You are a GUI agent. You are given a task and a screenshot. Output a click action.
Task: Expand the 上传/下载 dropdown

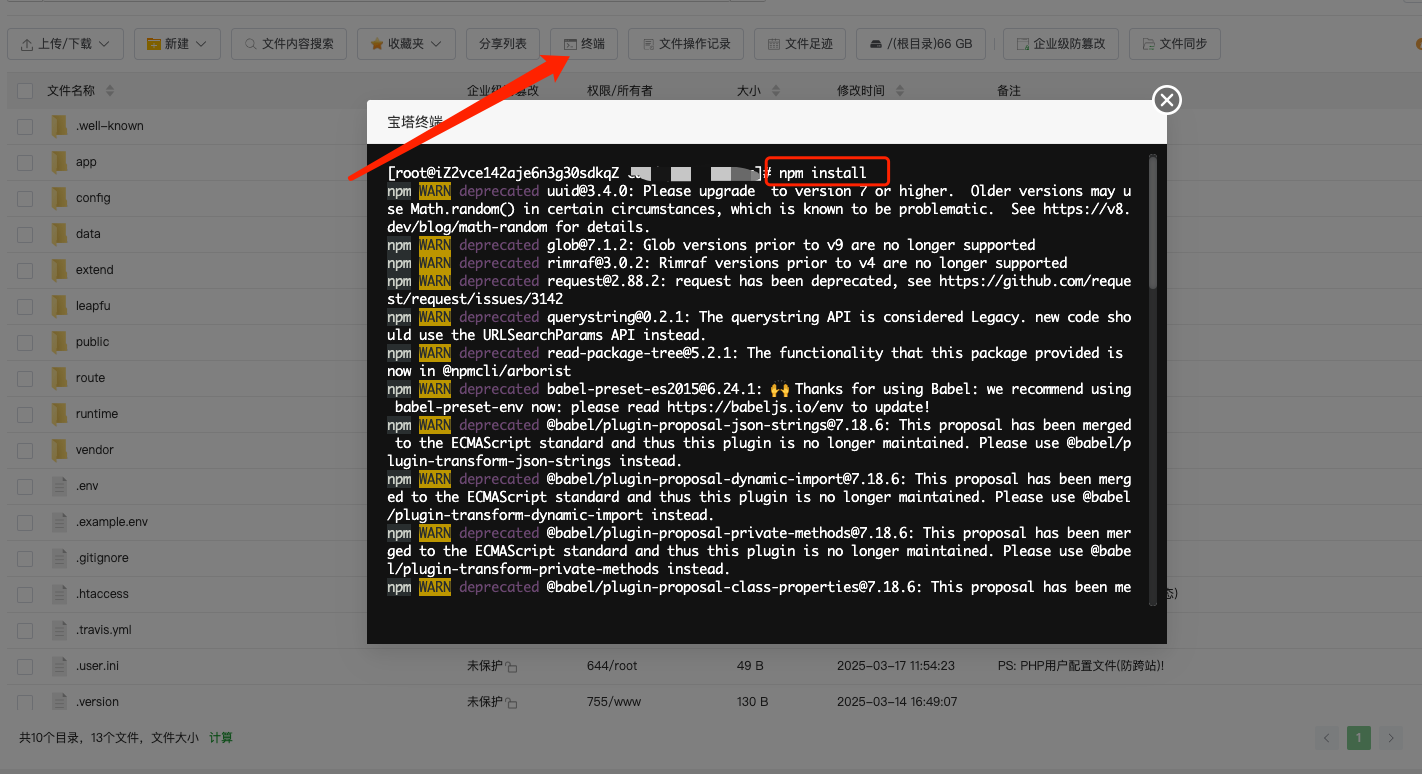[x=65, y=44]
